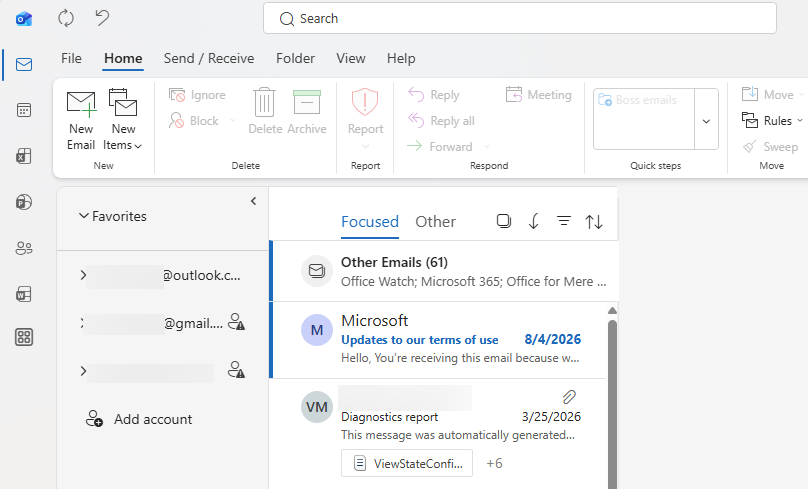
Task: Click Add account
Action: coord(139,419)
